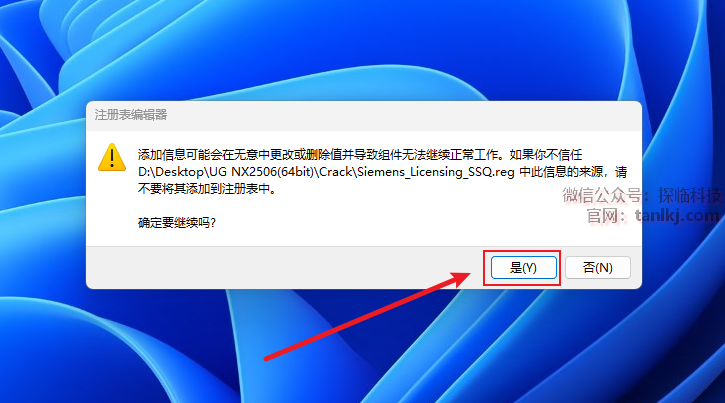This screenshot has height=403, width=725.
Task: Click the red arrow annotation tip
Action: click(466, 275)
